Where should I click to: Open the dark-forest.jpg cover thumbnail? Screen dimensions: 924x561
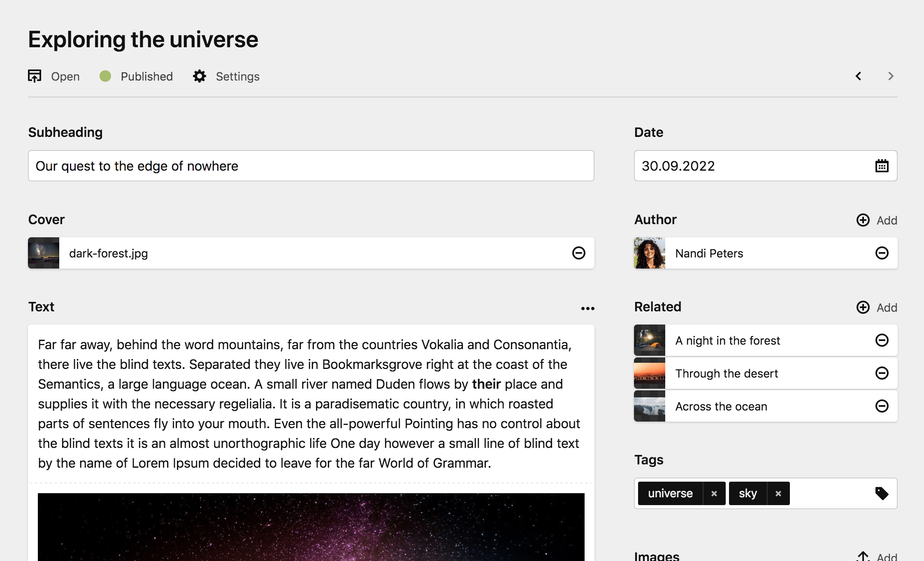[x=44, y=253]
